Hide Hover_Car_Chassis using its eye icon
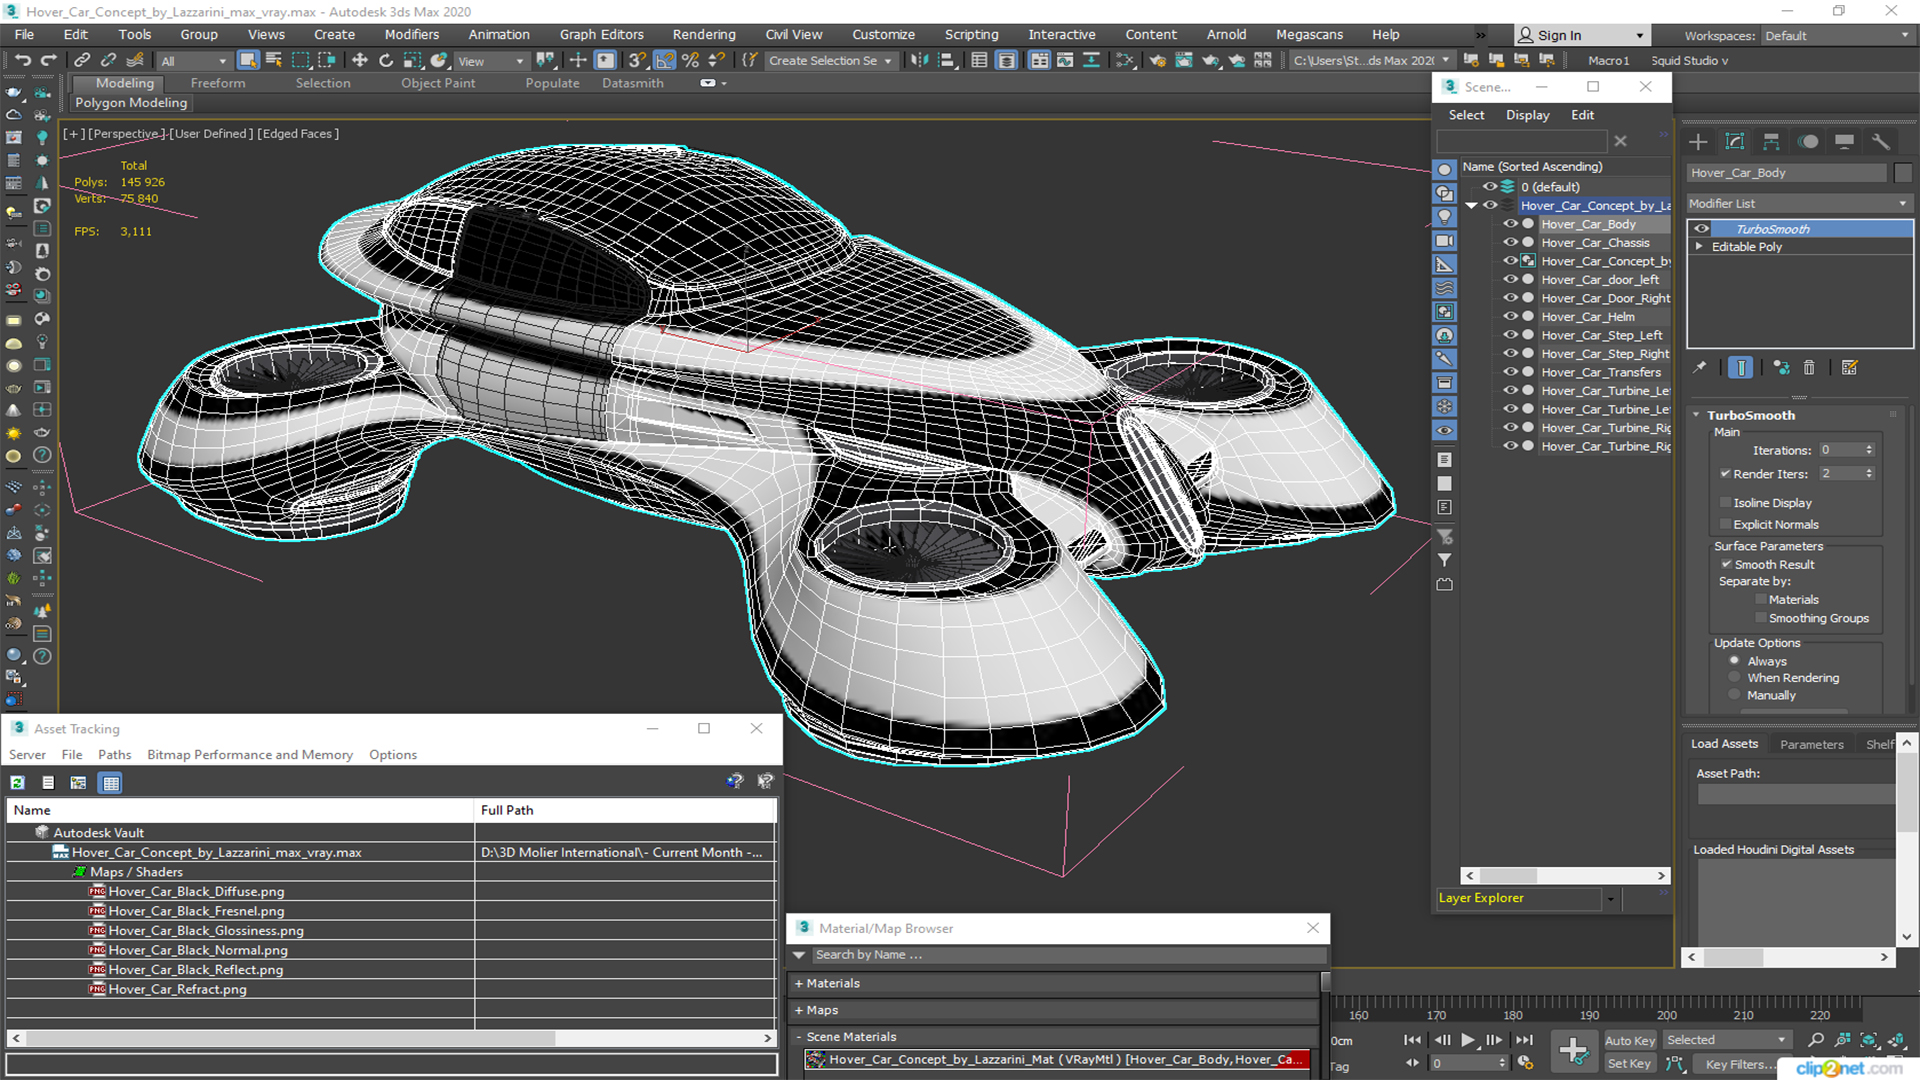 [x=1510, y=243]
